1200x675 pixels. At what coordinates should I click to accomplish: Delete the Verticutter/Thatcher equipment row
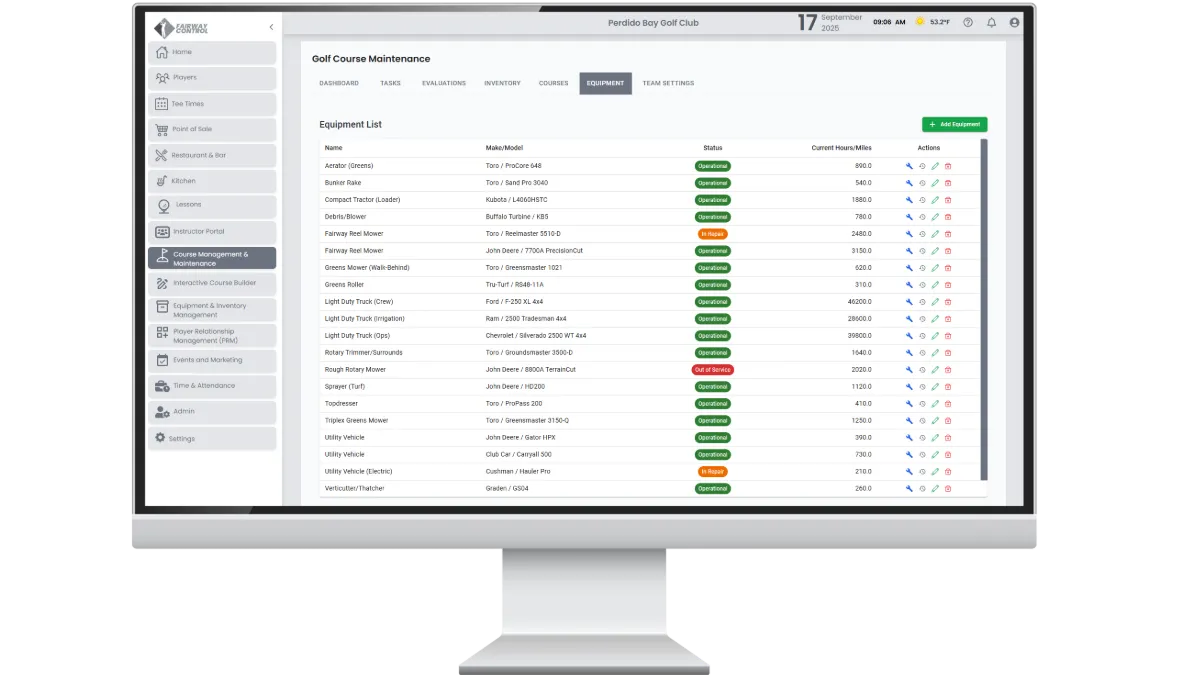[x=948, y=489]
